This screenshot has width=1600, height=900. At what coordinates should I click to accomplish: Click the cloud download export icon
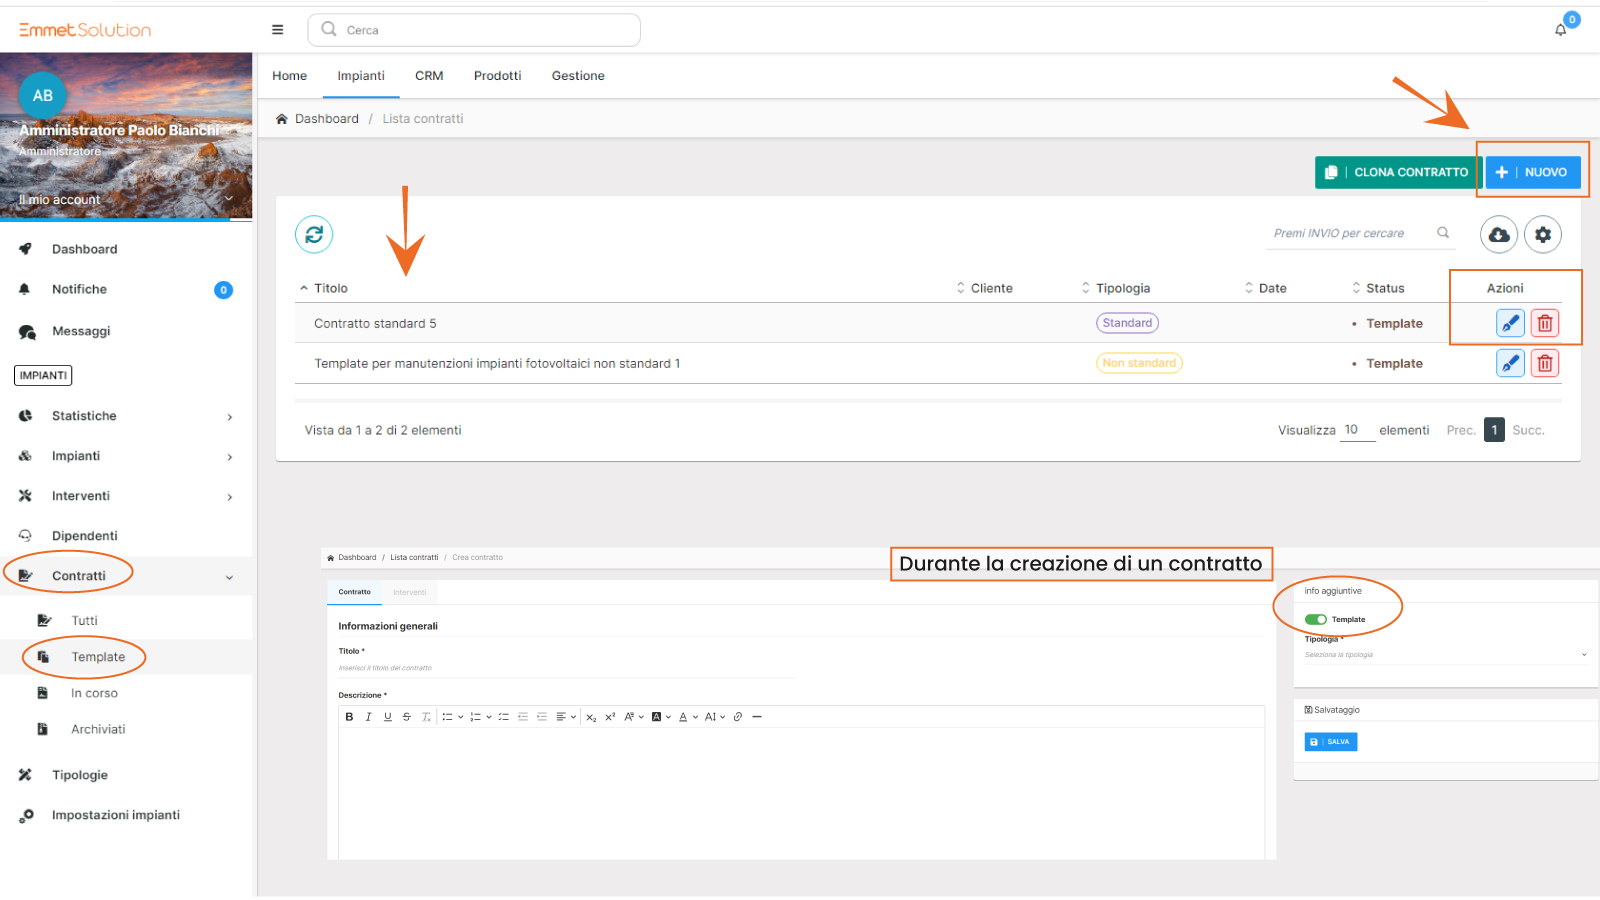[x=1499, y=234]
